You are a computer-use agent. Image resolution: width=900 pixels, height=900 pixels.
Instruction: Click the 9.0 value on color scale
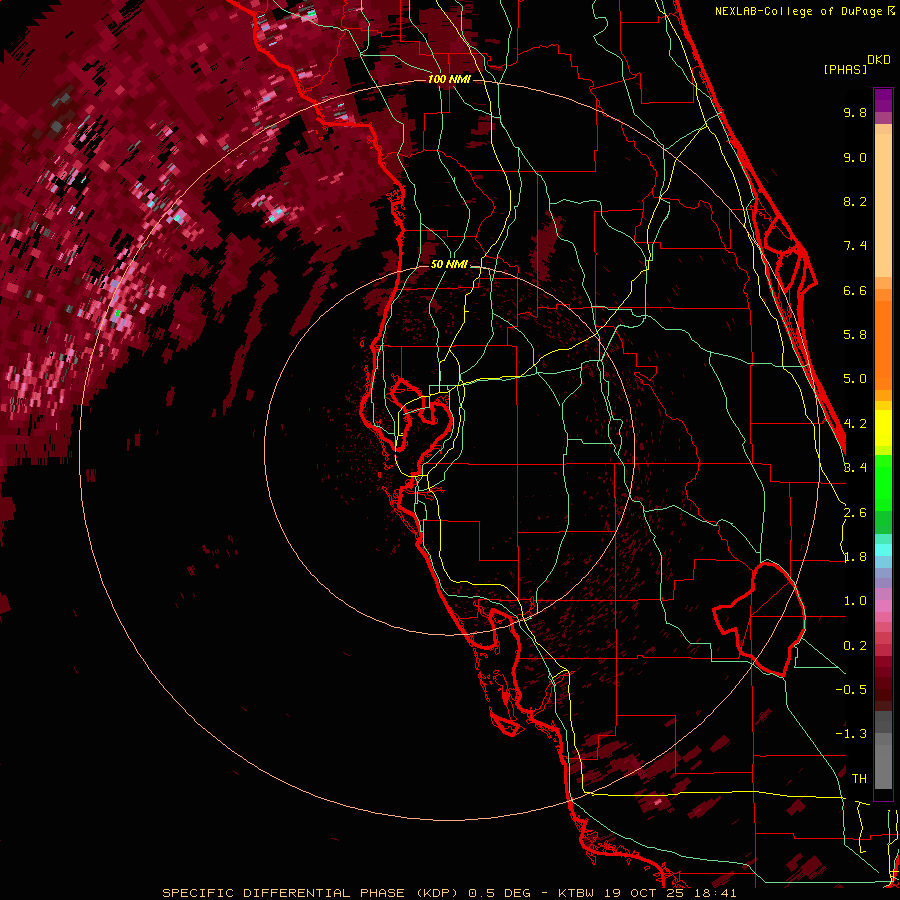855,157
